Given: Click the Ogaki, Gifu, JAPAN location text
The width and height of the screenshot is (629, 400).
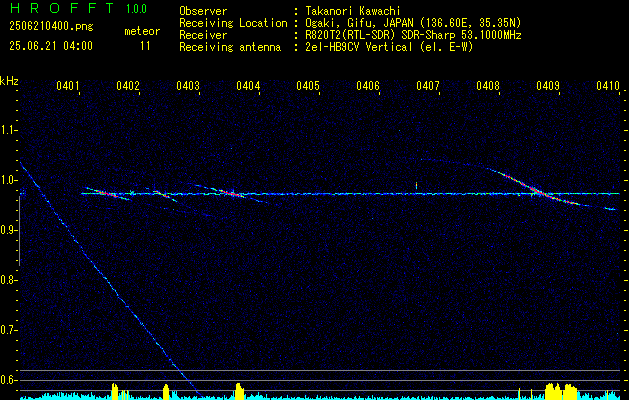Looking at the screenshot, I should pyautogui.click(x=413, y=23).
